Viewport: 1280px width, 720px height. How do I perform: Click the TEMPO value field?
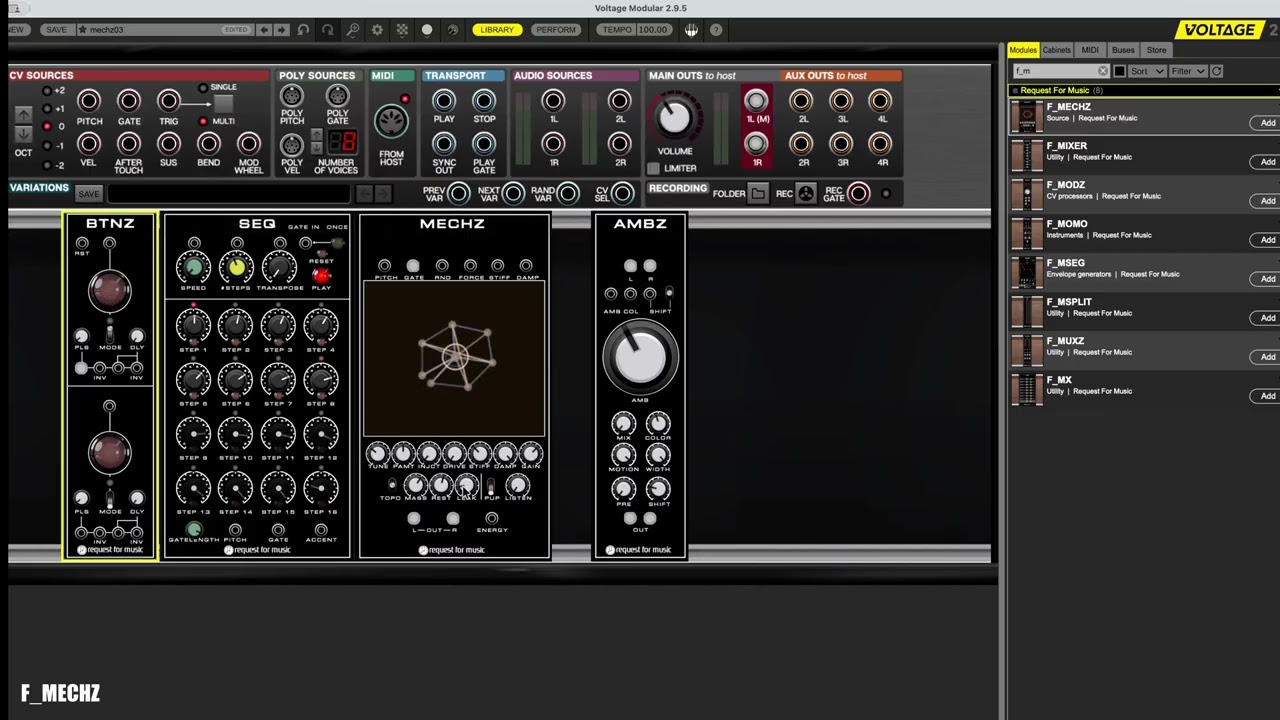point(652,30)
